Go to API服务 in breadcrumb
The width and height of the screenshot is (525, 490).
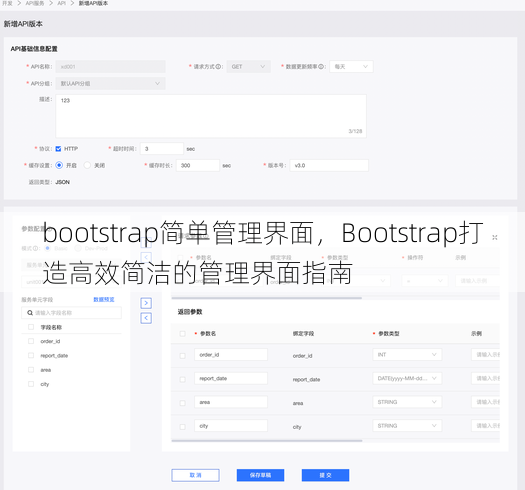(35, 3)
